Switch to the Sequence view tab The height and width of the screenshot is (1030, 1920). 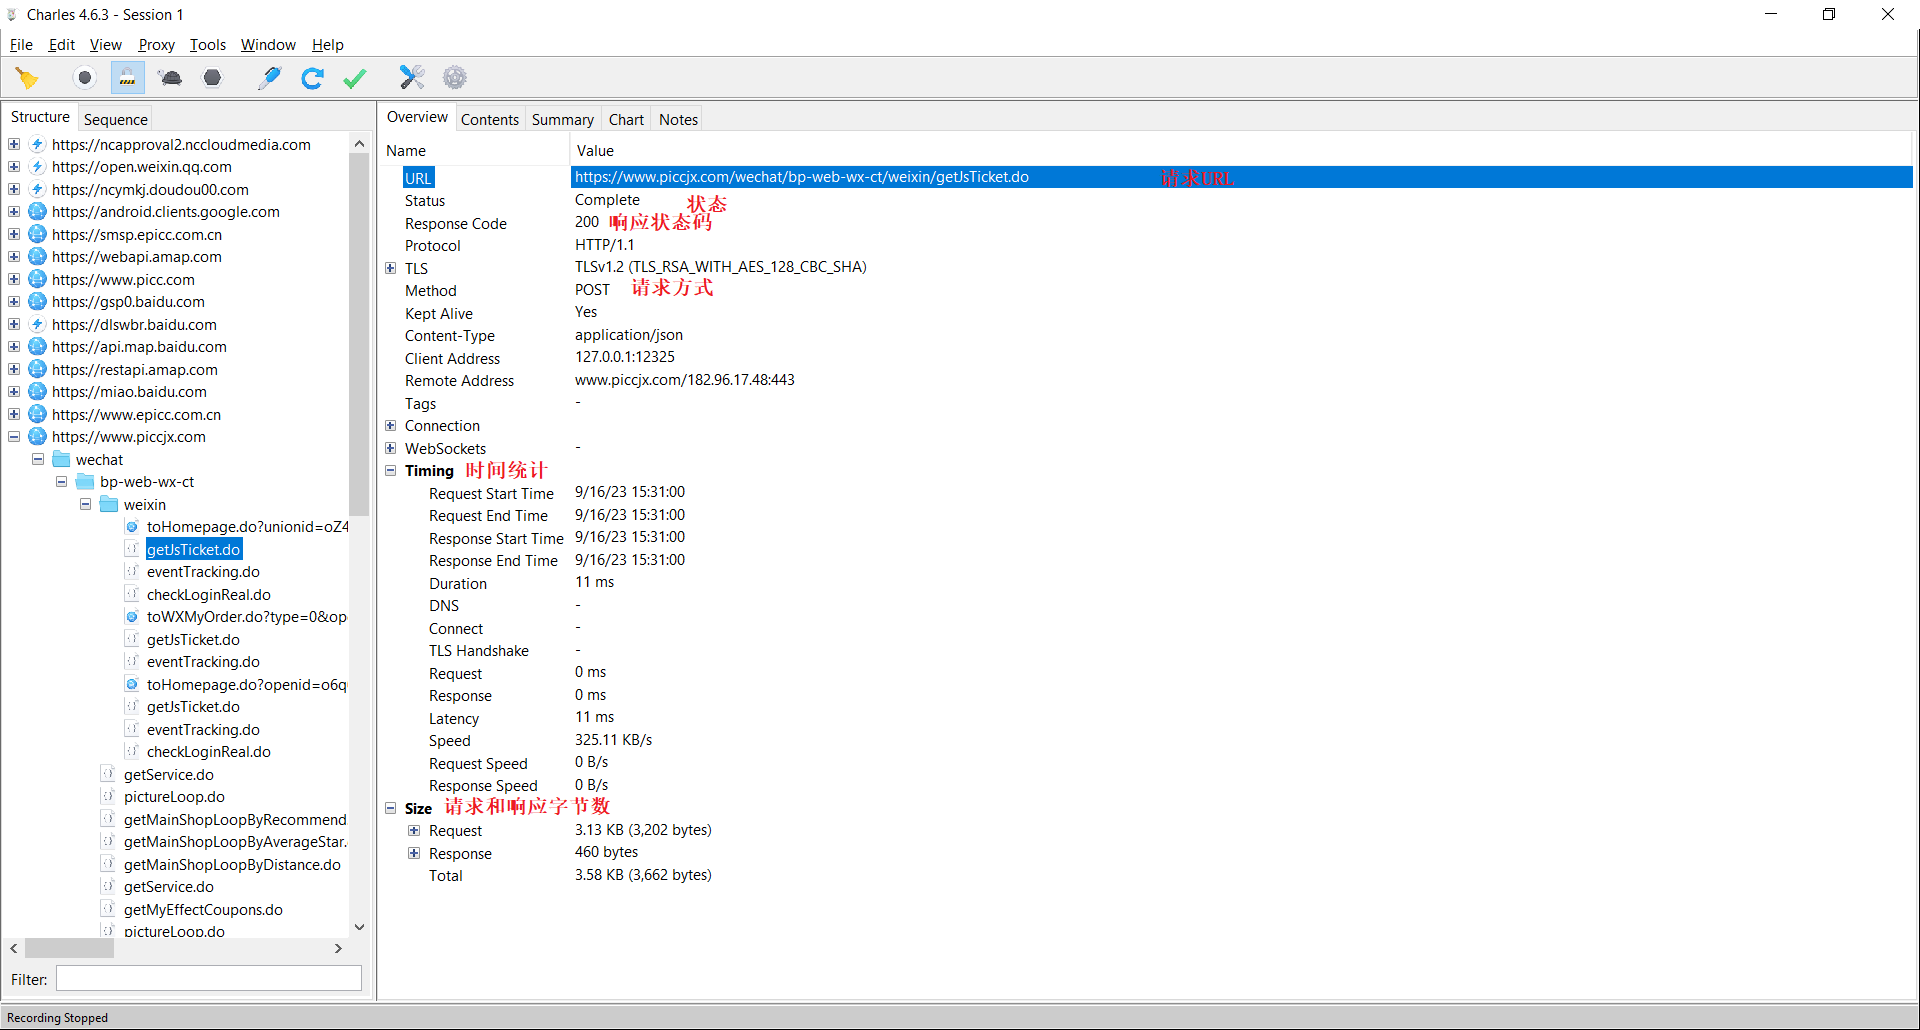click(115, 120)
